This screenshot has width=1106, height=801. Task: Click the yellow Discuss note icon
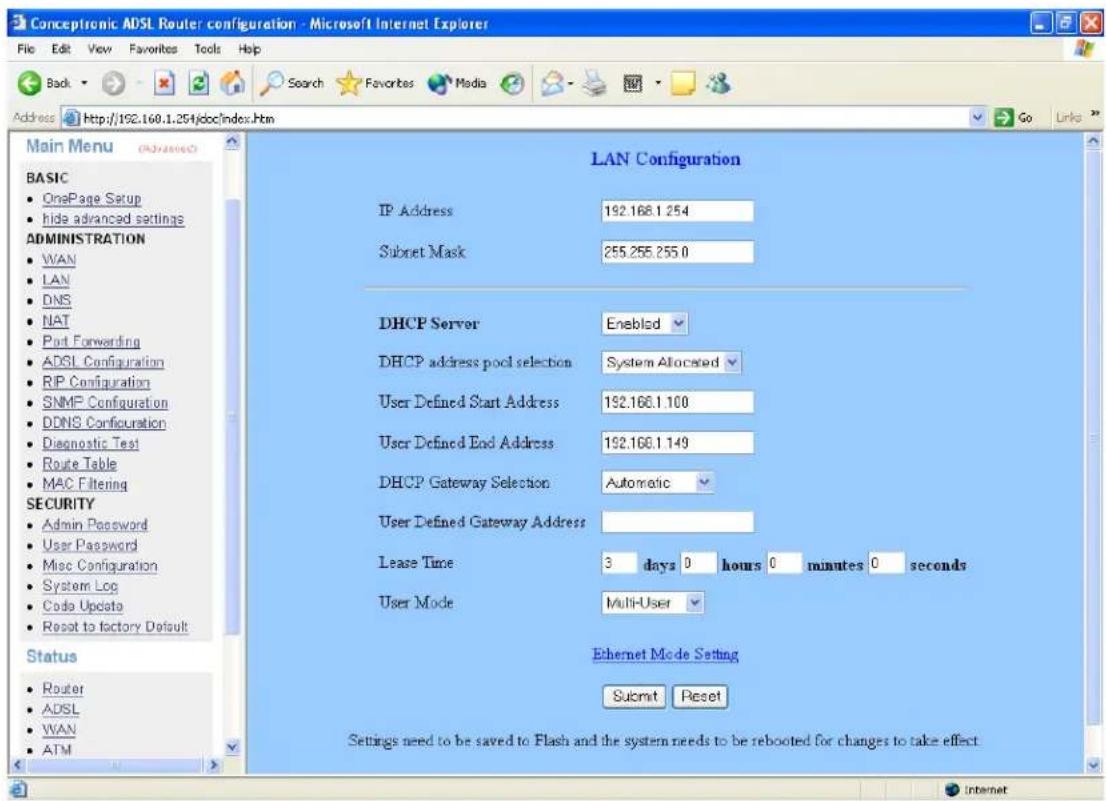pyautogui.click(x=683, y=84)
